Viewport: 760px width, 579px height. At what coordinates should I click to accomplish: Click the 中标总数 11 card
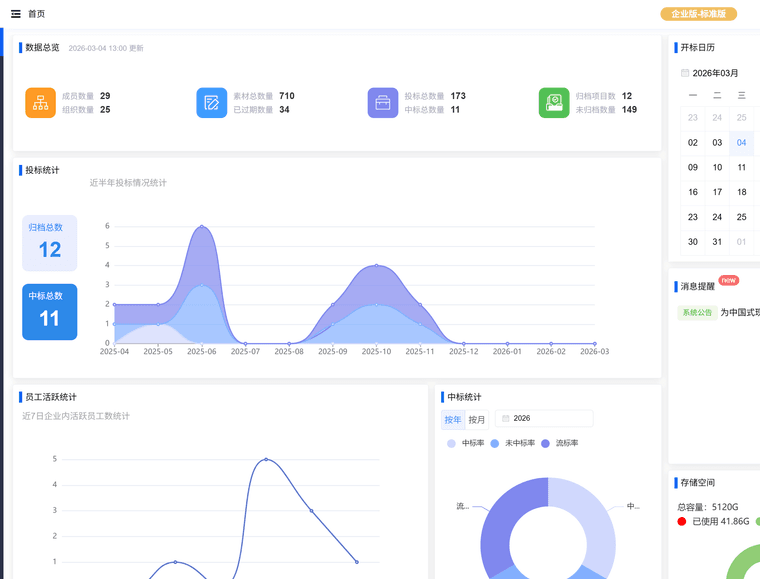click(50, 312)
